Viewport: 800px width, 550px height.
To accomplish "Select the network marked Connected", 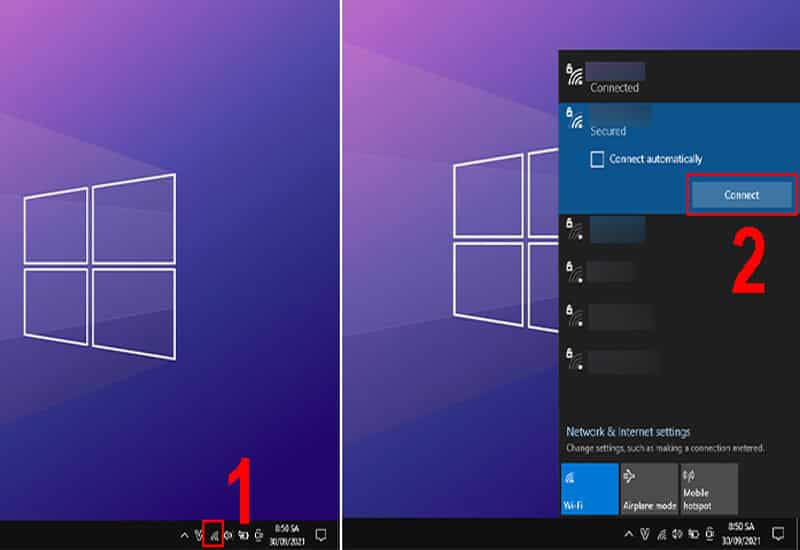I will pyautogui.click(x=679, y=77).
